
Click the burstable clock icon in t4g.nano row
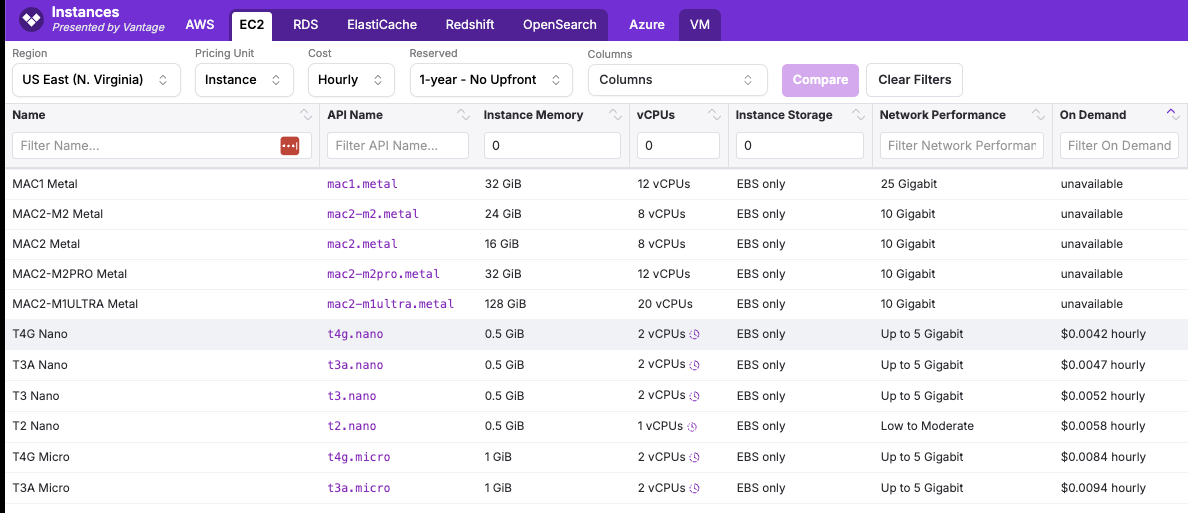tap(695, 334)
